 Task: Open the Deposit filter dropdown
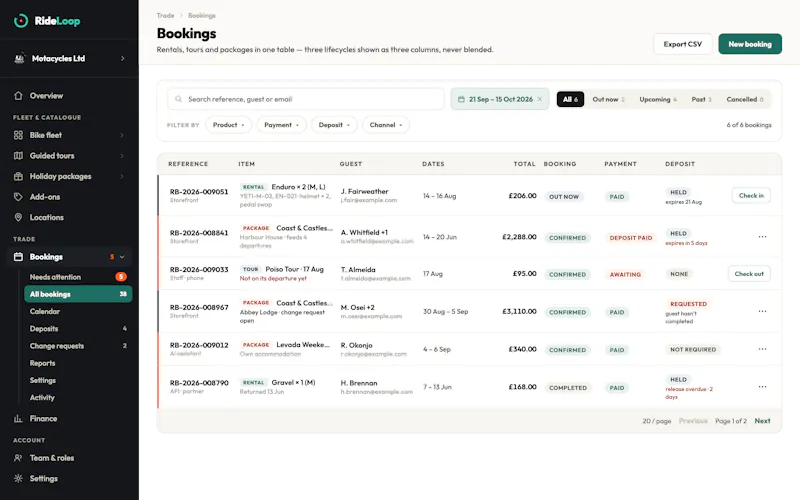pyautogui.click(x=334, y=125)
